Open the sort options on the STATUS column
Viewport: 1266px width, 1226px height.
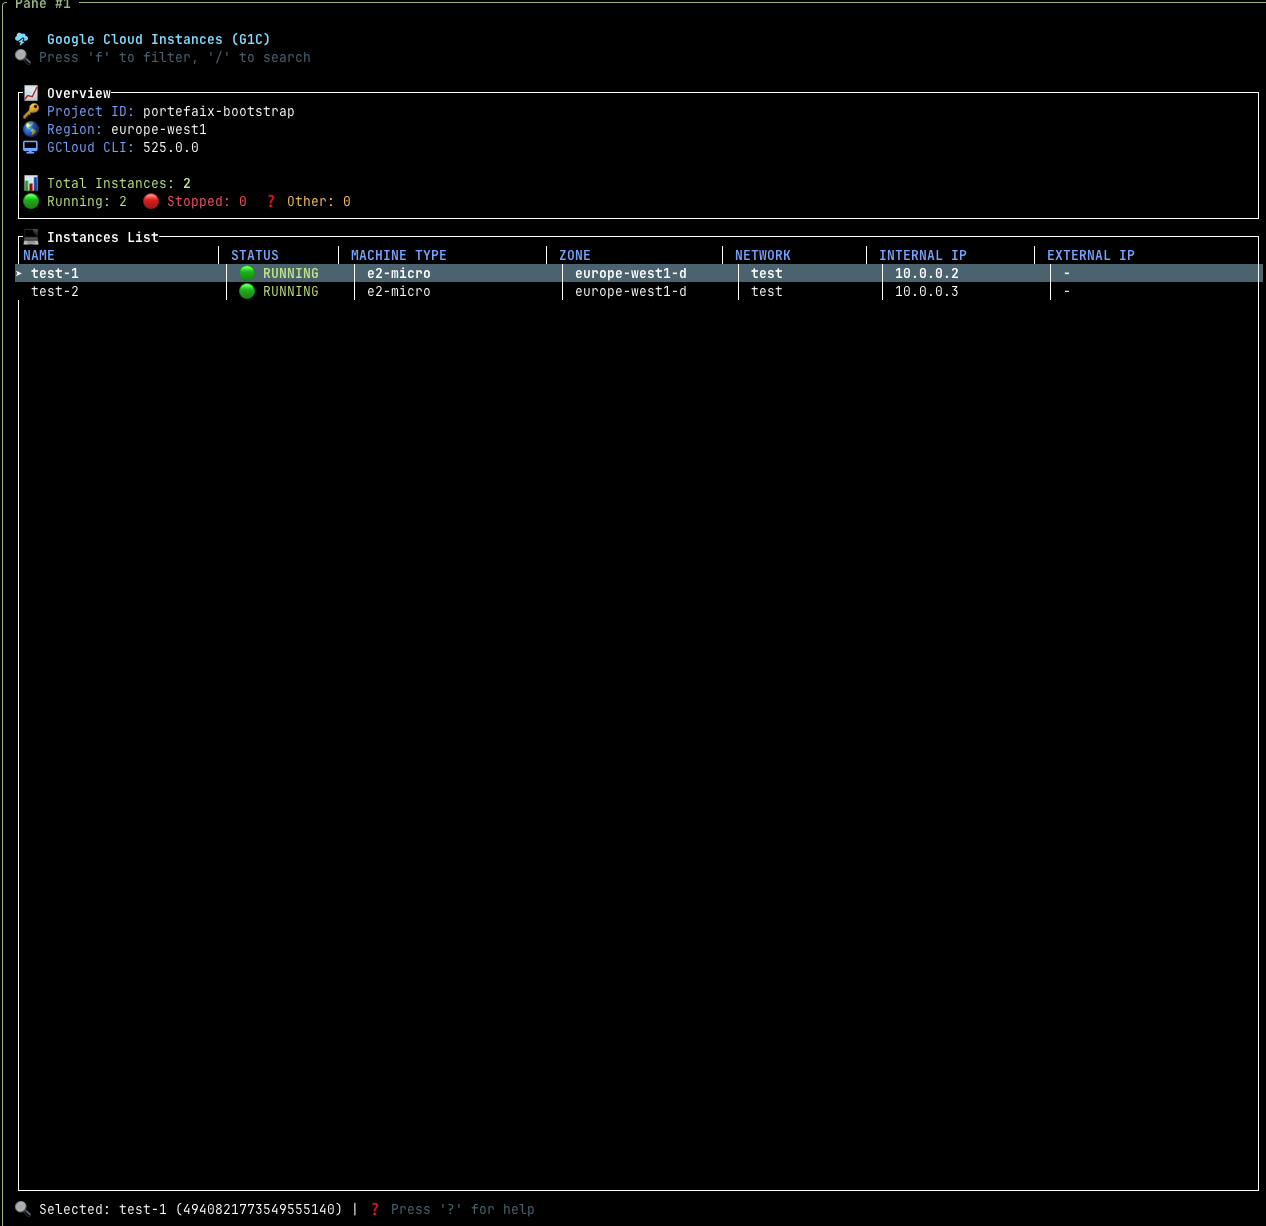254,255
